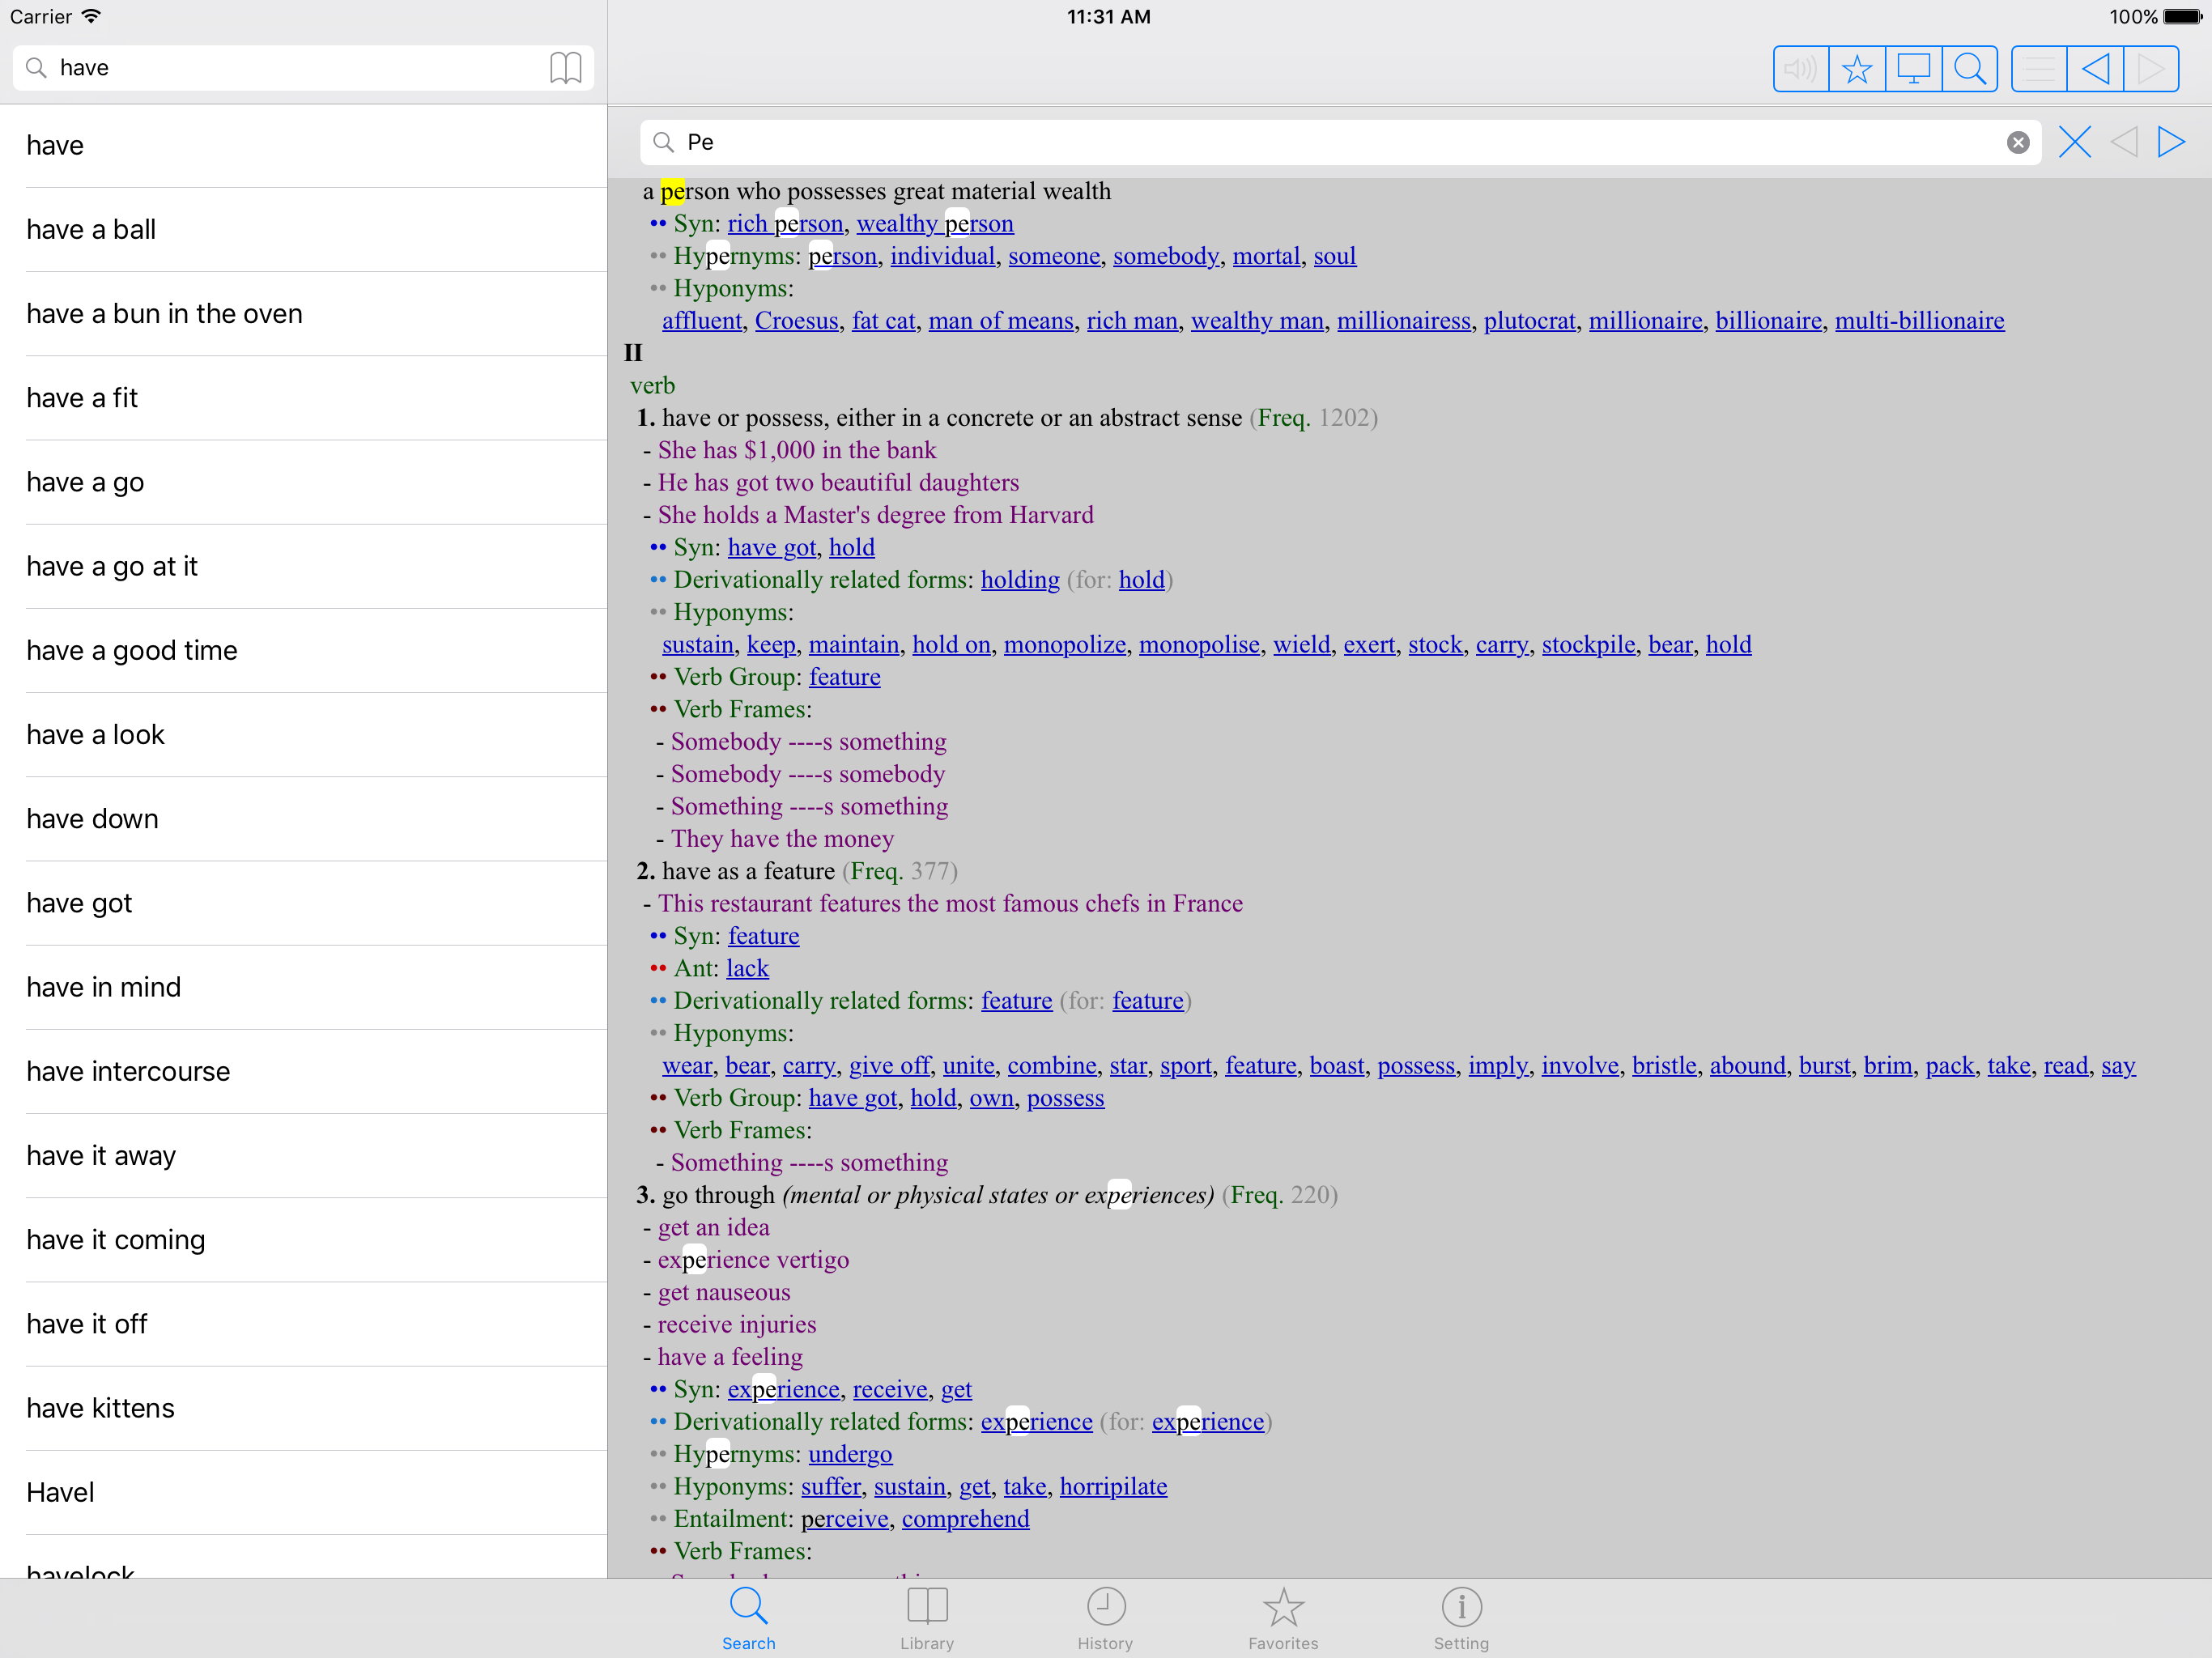Tap the 'have' dictionary search field

coord(290,68)
